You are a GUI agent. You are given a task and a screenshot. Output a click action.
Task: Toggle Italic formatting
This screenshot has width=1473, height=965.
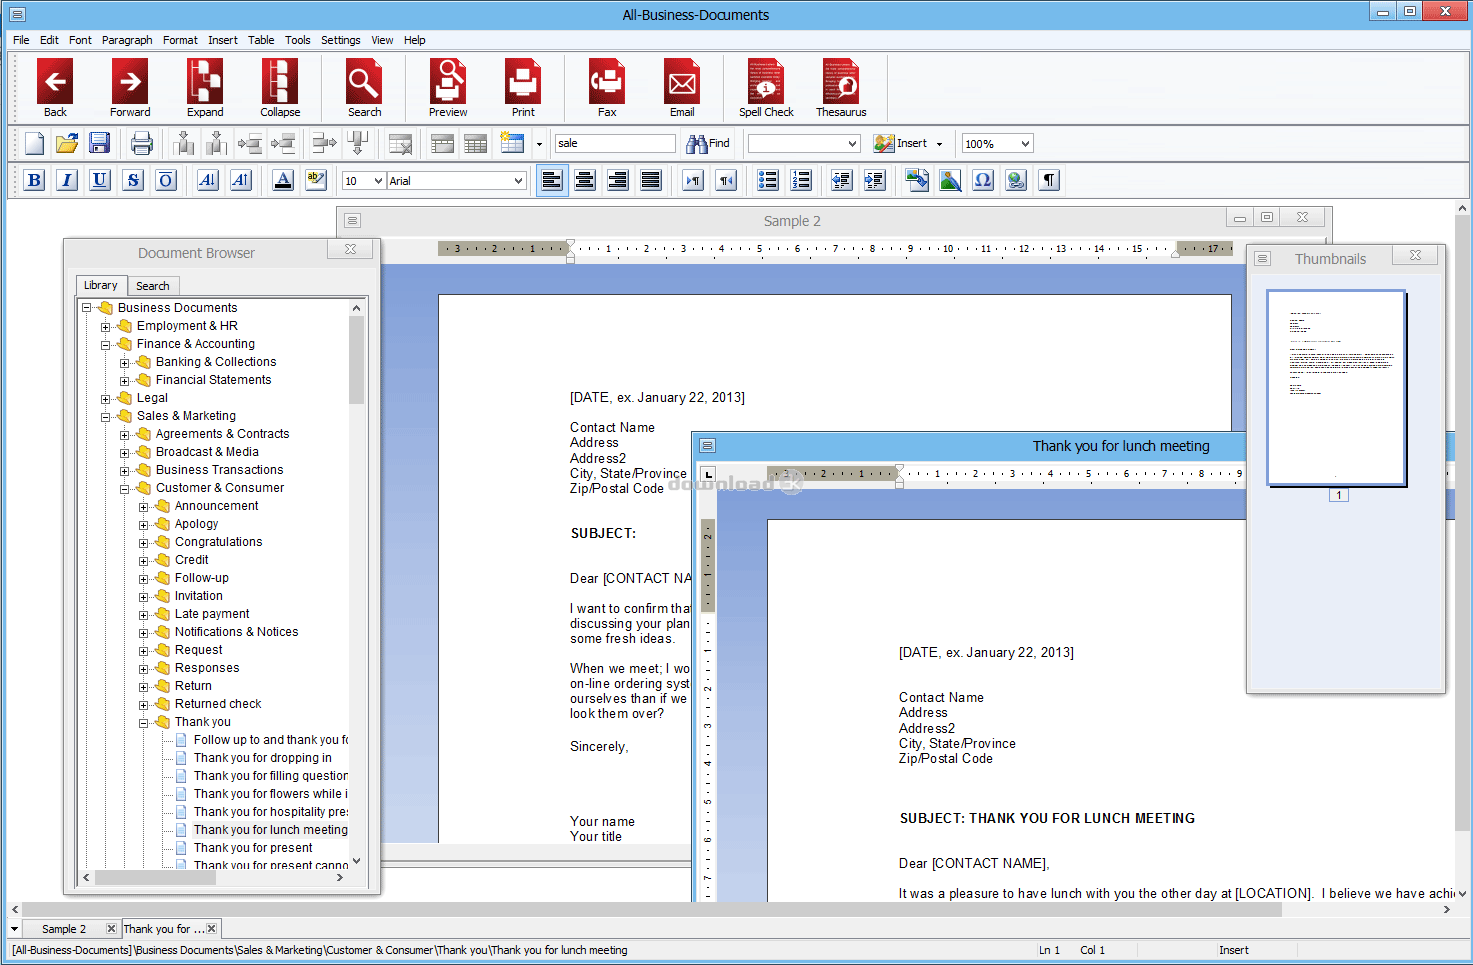coord(67,180)
